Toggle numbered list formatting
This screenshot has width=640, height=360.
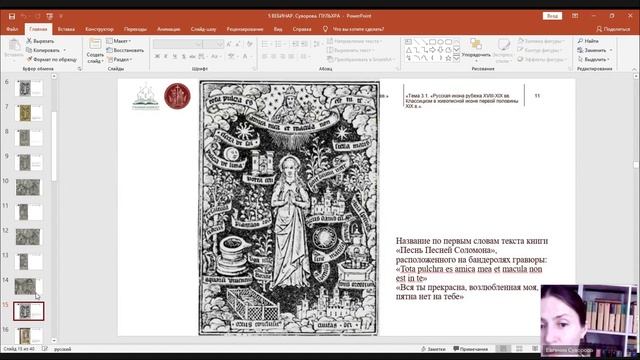279,44
